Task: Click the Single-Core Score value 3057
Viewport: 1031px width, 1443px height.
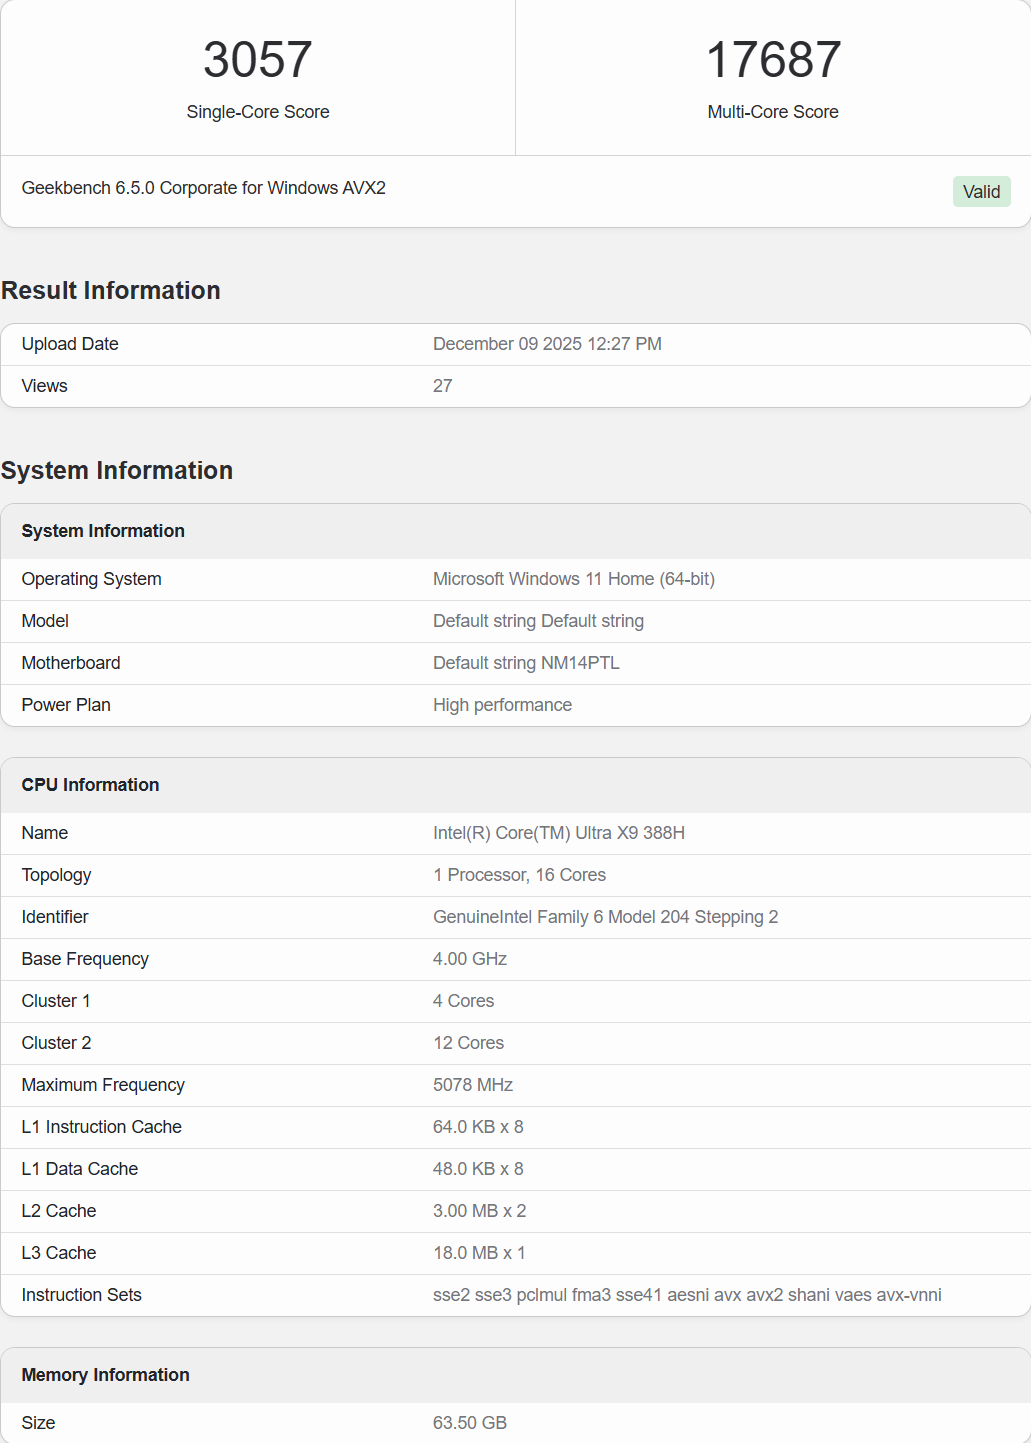Action: pyautogui.click(x=258, y=60)
